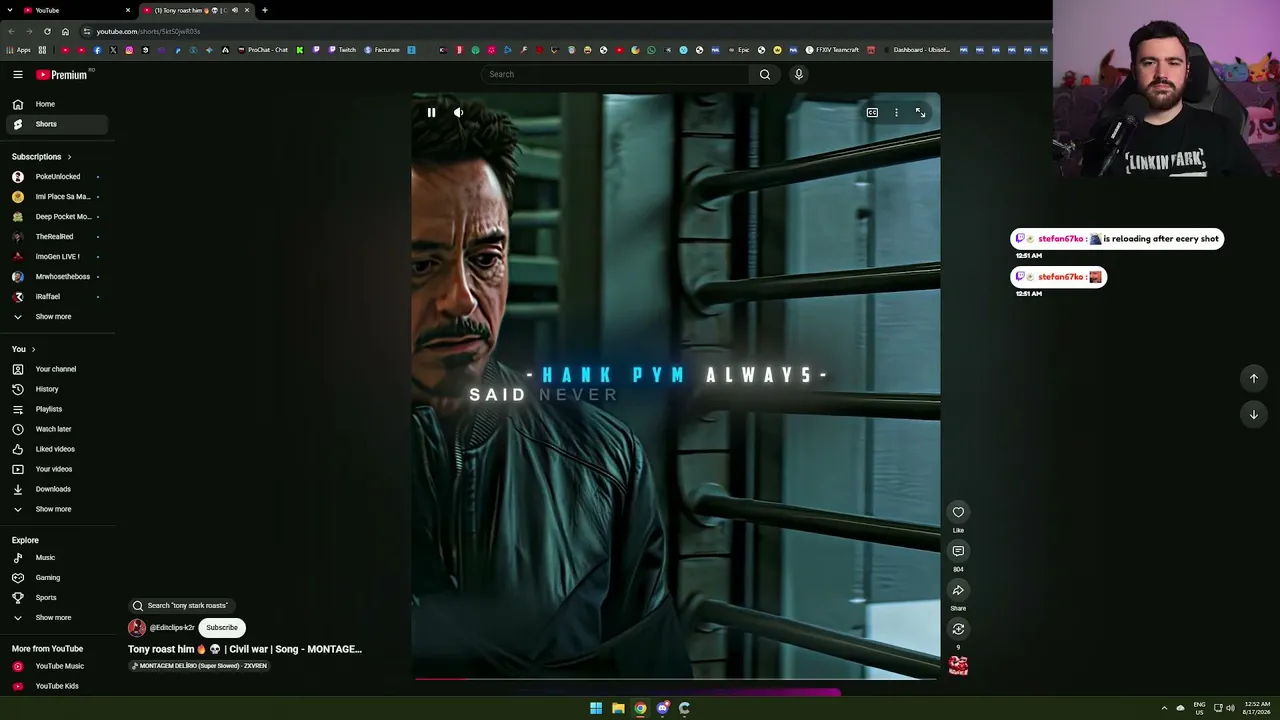Search with your voice microphone
This screenshot has height=720, width=1280.
tap(798, 74)
